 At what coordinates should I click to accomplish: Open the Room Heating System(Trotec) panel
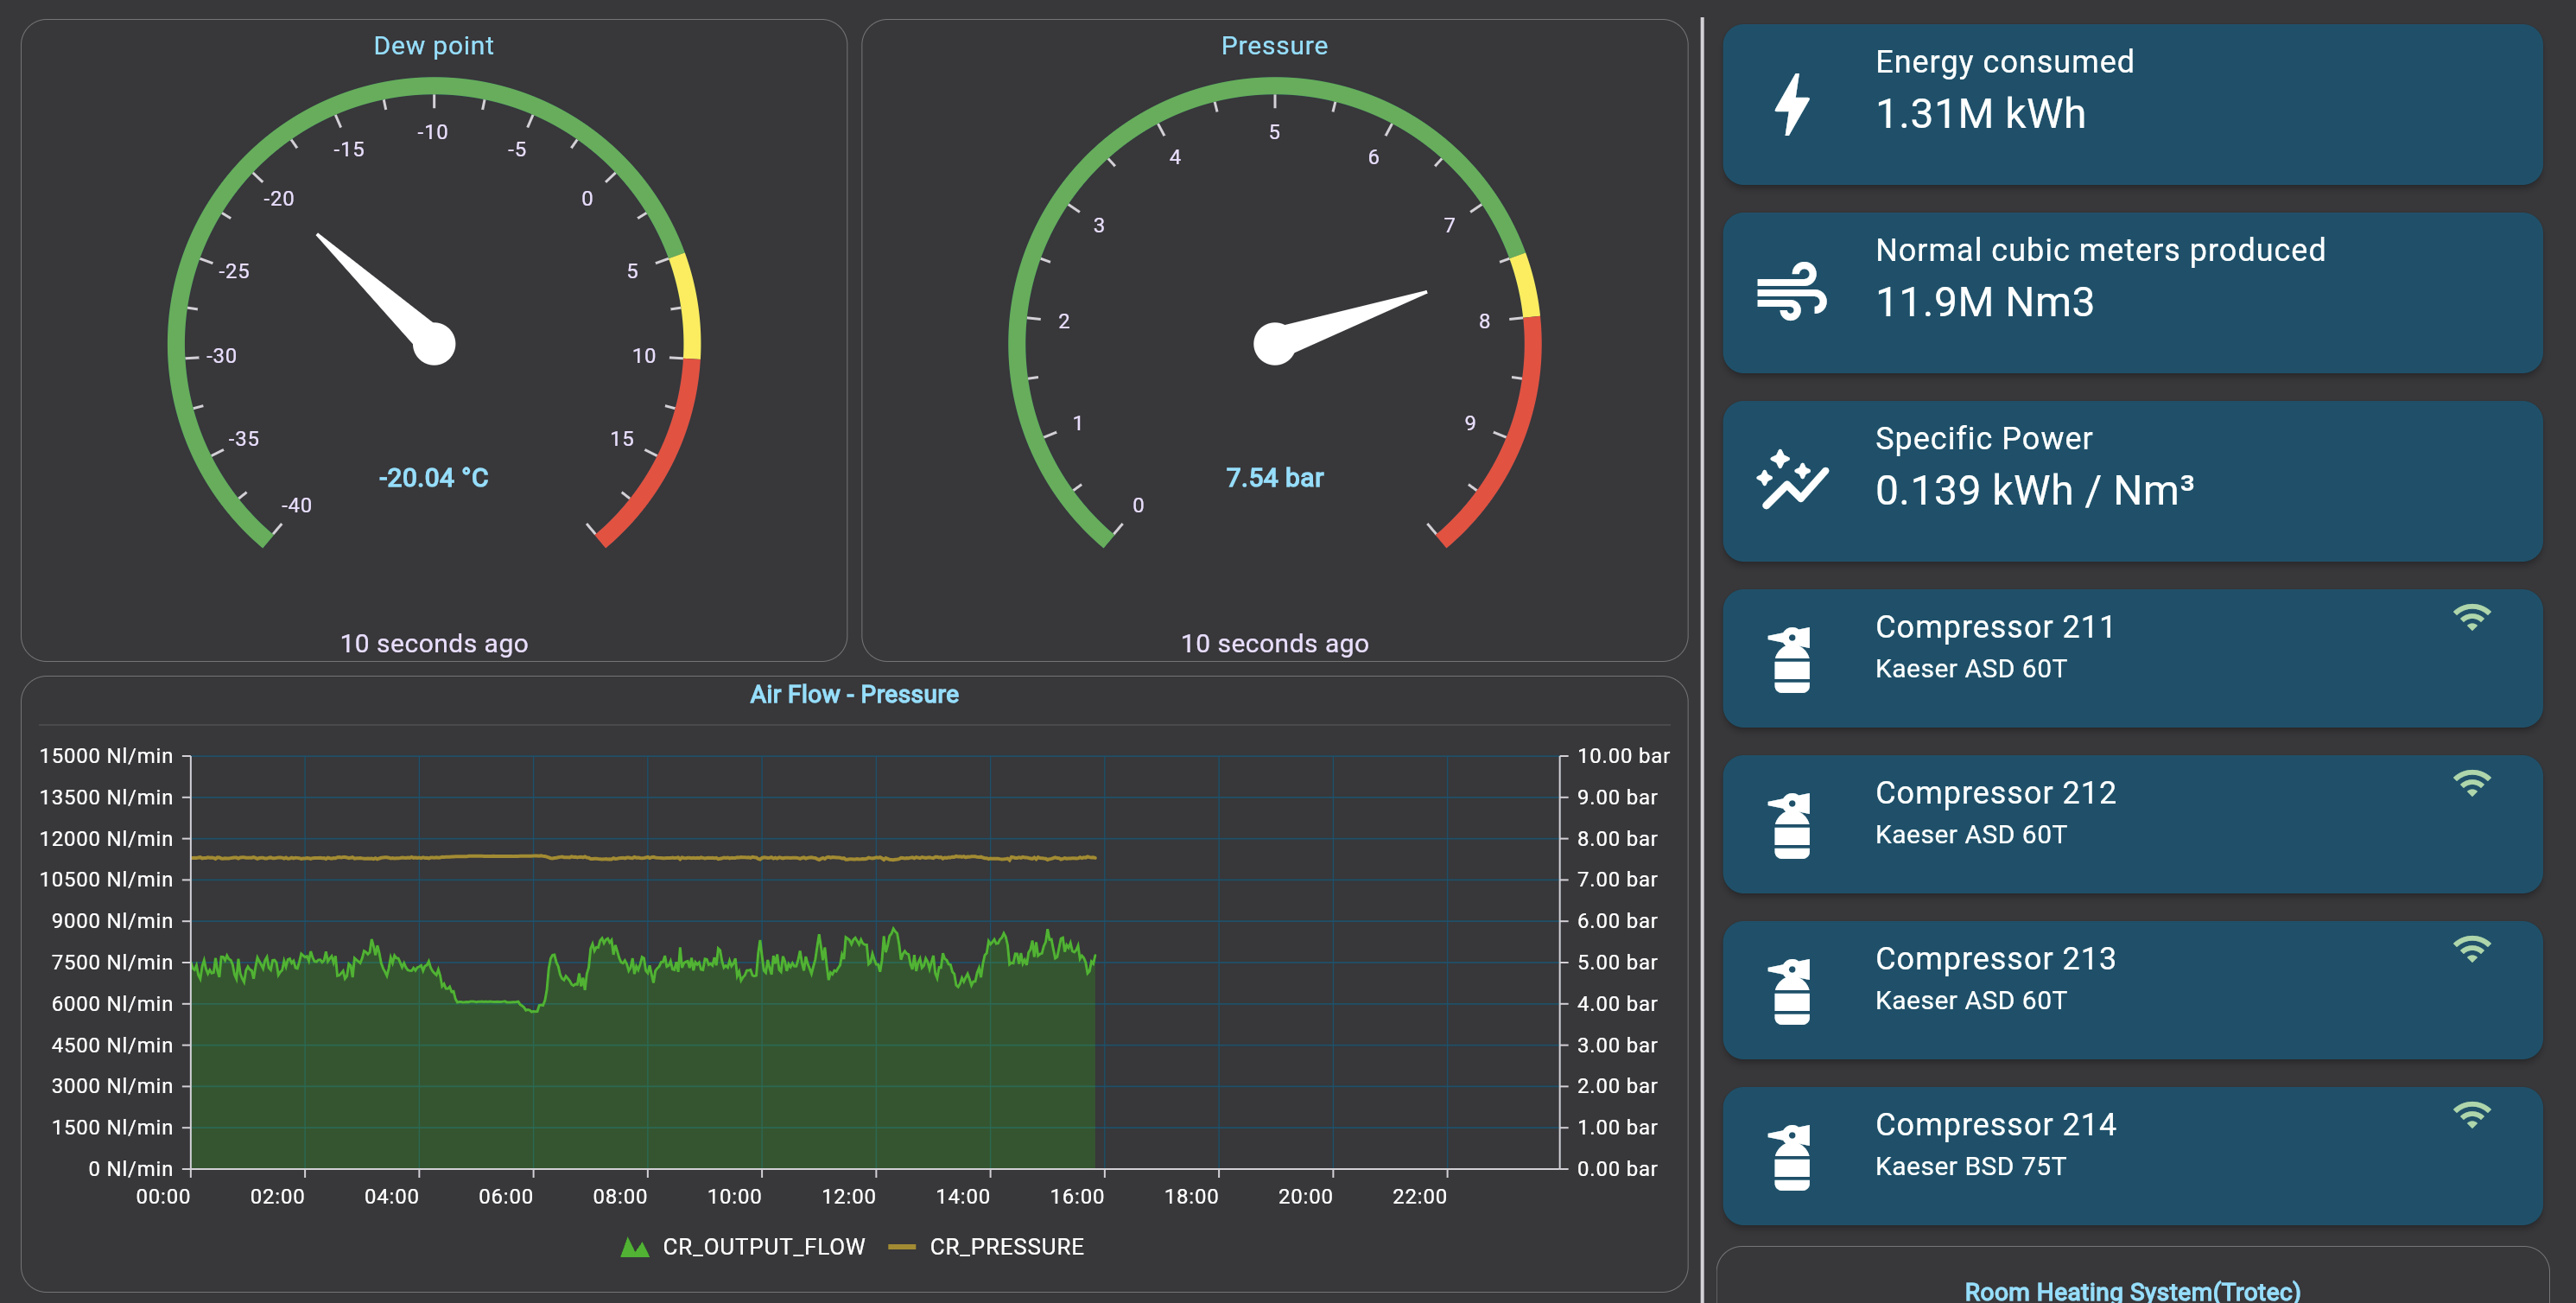(2132, 1290)
